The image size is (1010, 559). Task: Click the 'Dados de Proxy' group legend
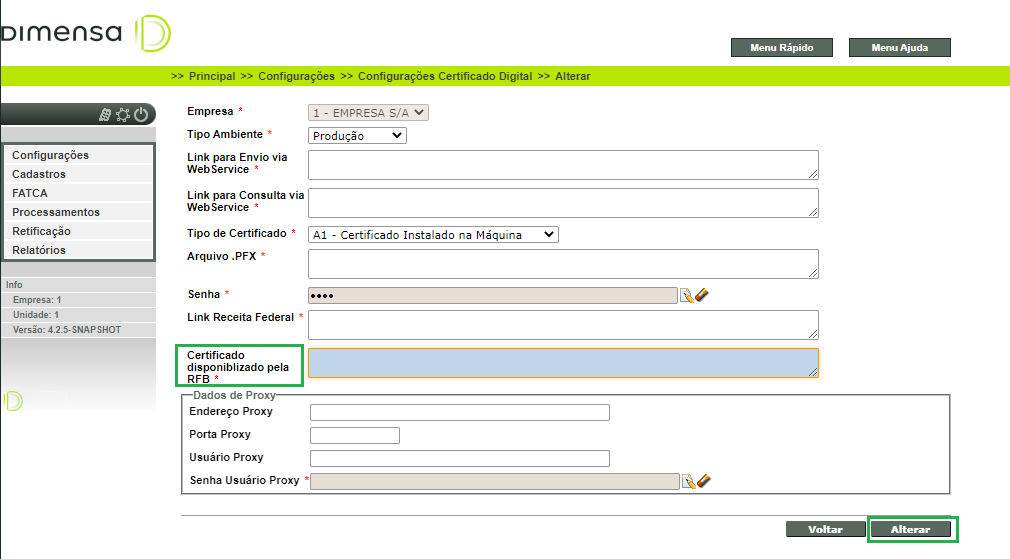pos(234,395)
